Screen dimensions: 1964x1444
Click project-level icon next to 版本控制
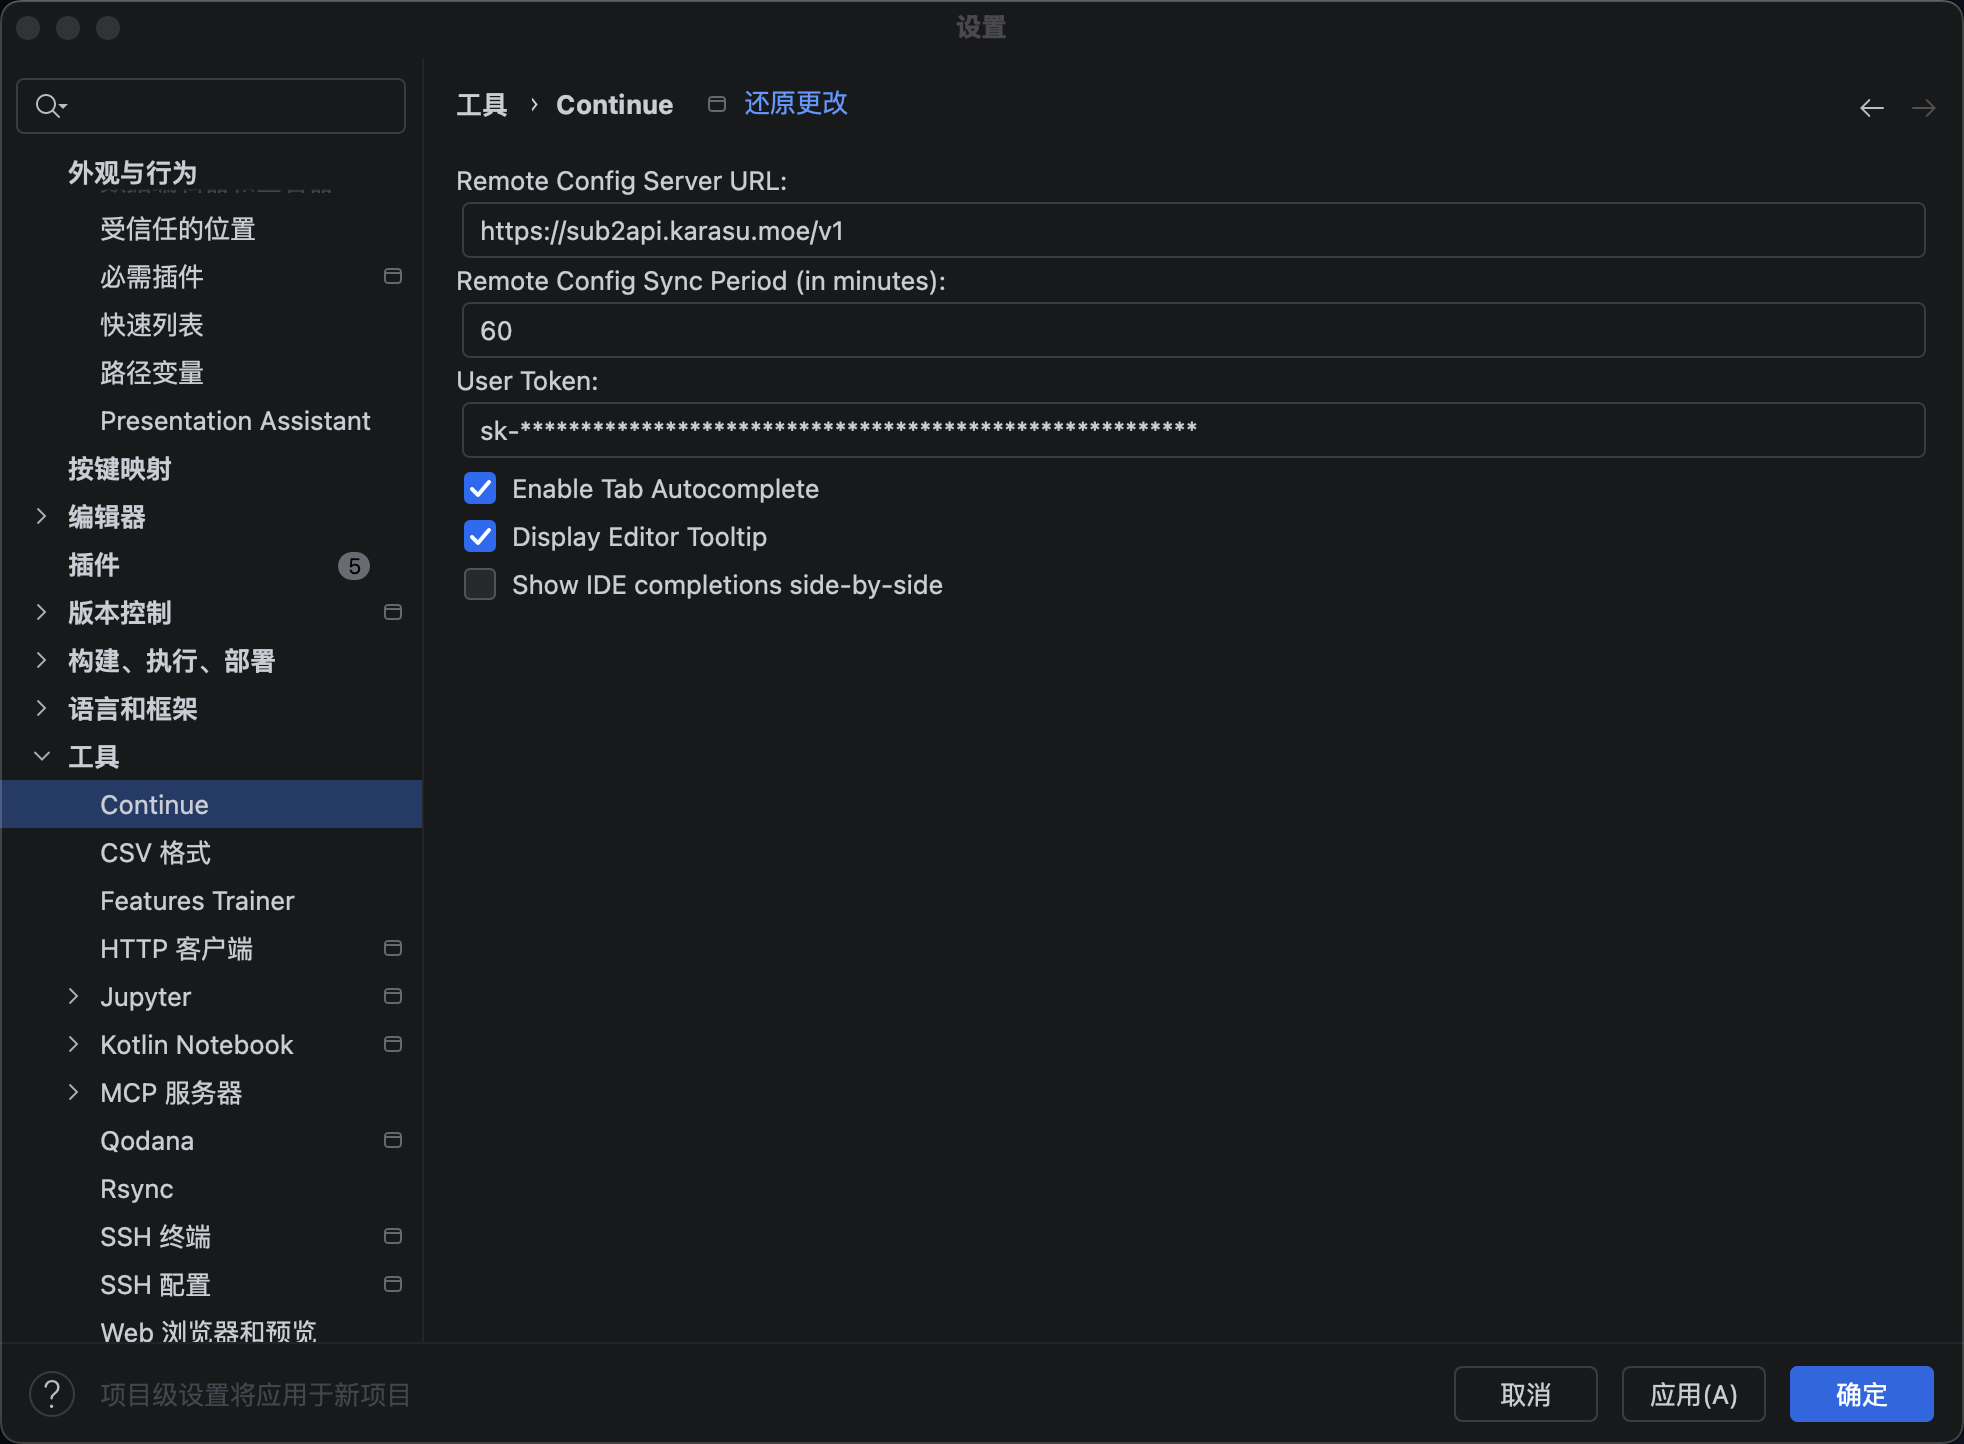[393, 612]
